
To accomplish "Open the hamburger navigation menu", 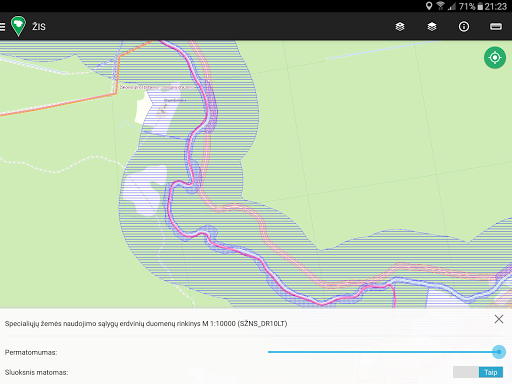I will (2, 27).
